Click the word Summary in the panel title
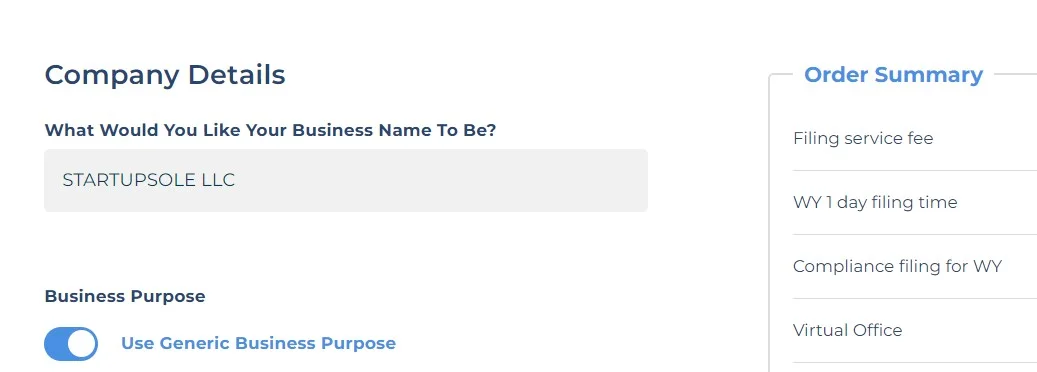The width and height of the screenshot is (1037, 372). 929,75
